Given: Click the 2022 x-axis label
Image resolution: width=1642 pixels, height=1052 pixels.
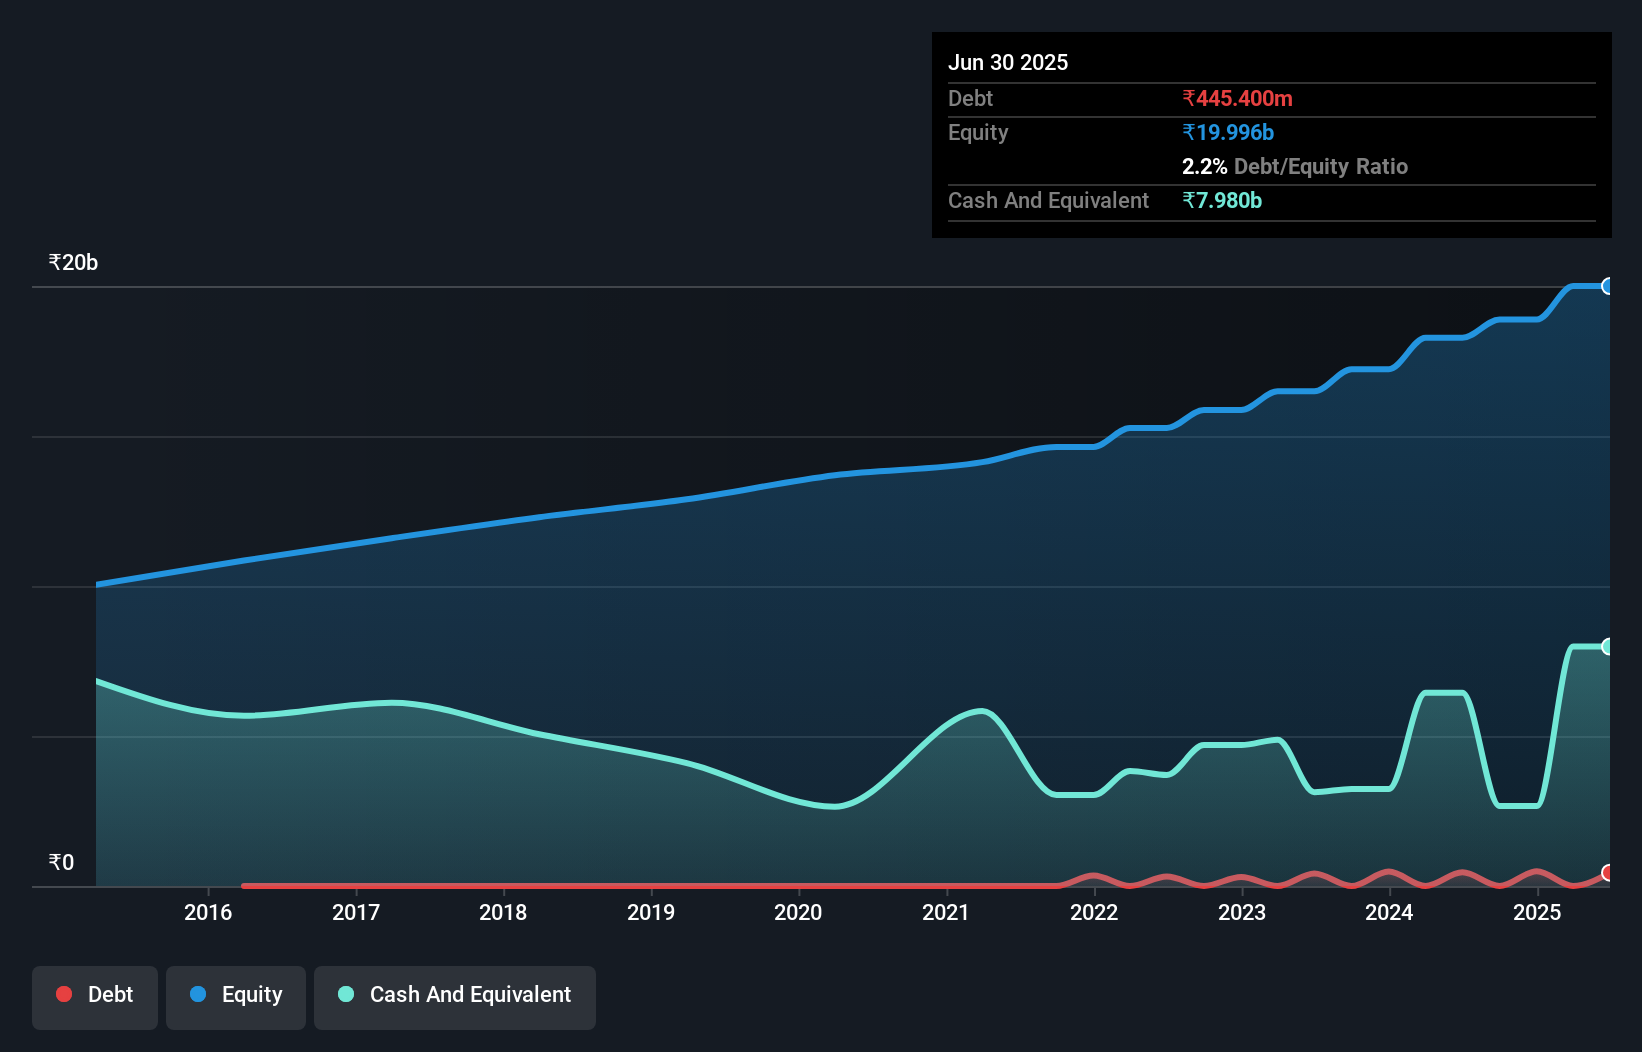Looking at the screenshot, I should click(x=1094, y=912).
